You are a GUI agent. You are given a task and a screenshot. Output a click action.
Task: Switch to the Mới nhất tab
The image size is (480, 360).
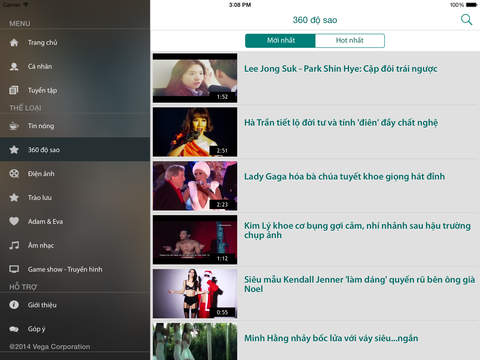(x=280, y=40)
